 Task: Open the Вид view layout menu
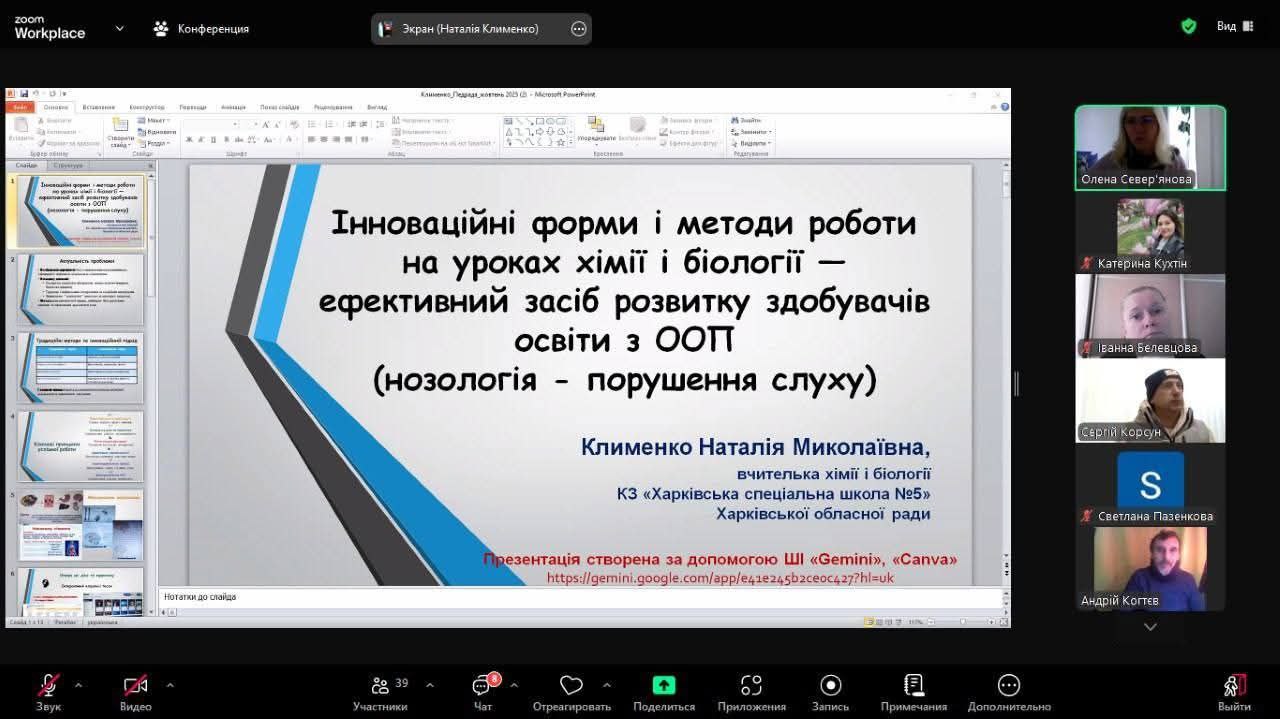[1235, 27]
